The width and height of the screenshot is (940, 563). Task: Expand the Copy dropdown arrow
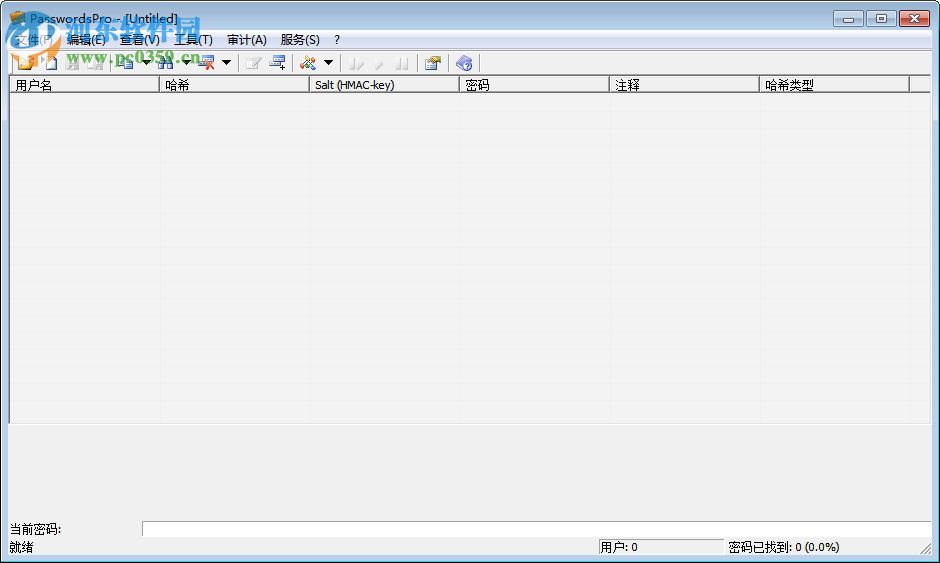pos(146,62)
